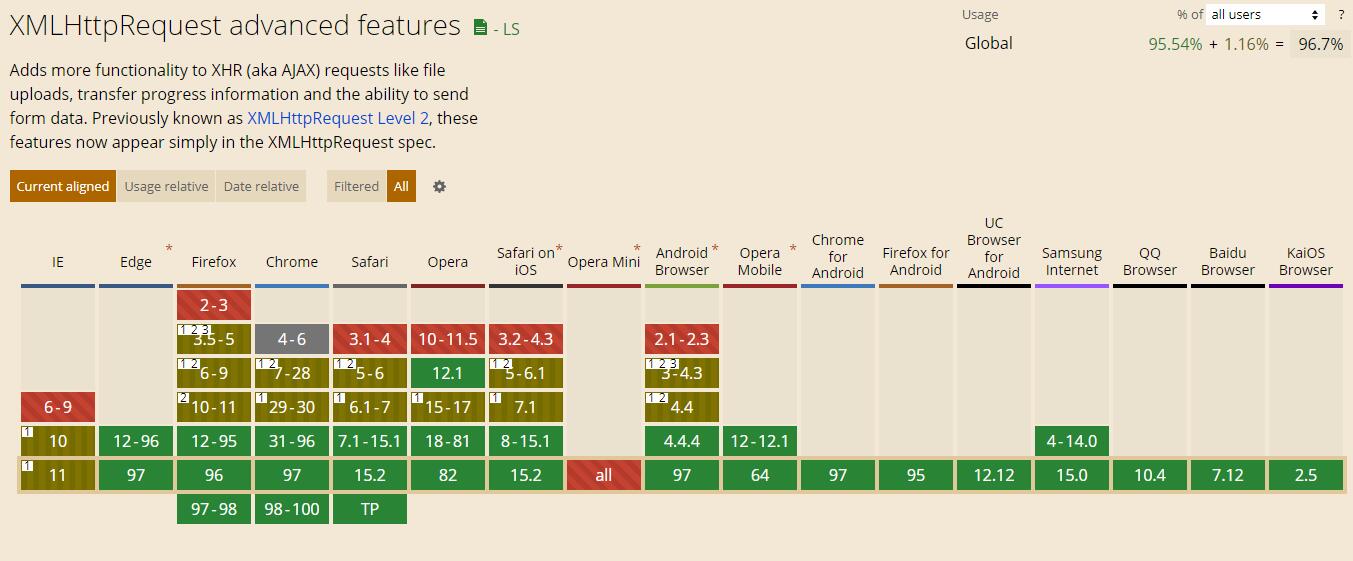Select the Chrome 7-28 cell
The width and height of the screenshot is (1353, 561).
292,373
